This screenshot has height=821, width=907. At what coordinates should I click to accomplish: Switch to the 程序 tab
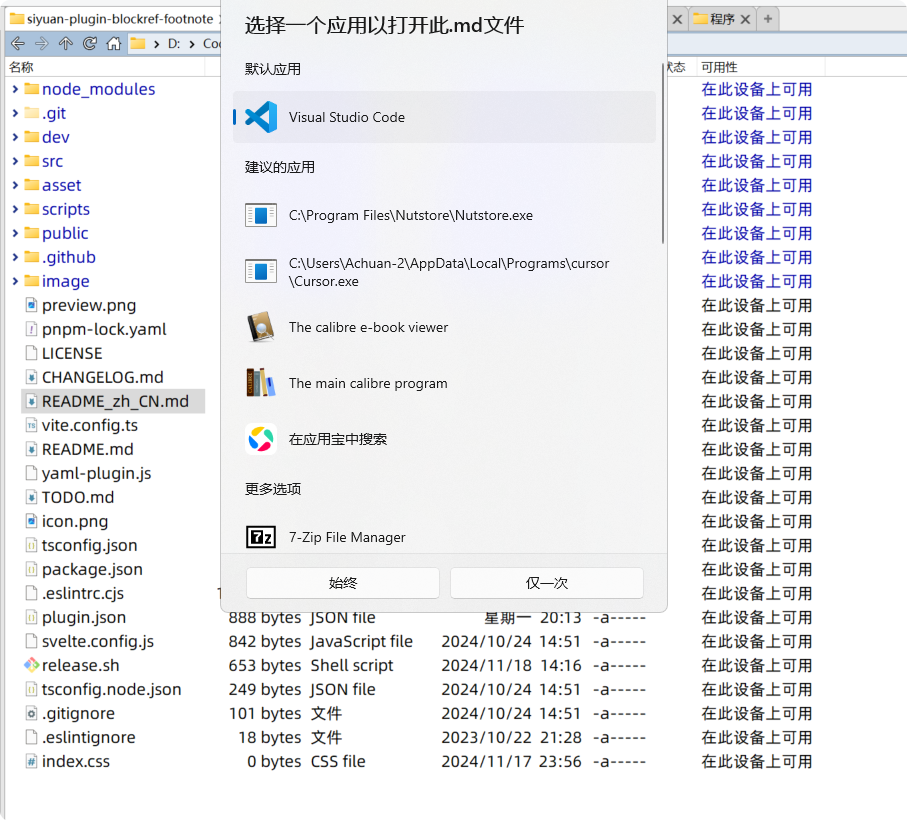(722, 19)
